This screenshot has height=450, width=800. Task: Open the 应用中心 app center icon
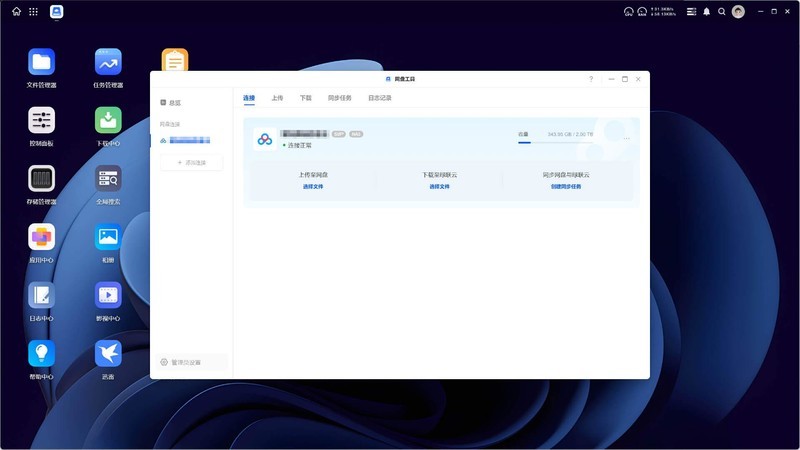coord(41,237)
